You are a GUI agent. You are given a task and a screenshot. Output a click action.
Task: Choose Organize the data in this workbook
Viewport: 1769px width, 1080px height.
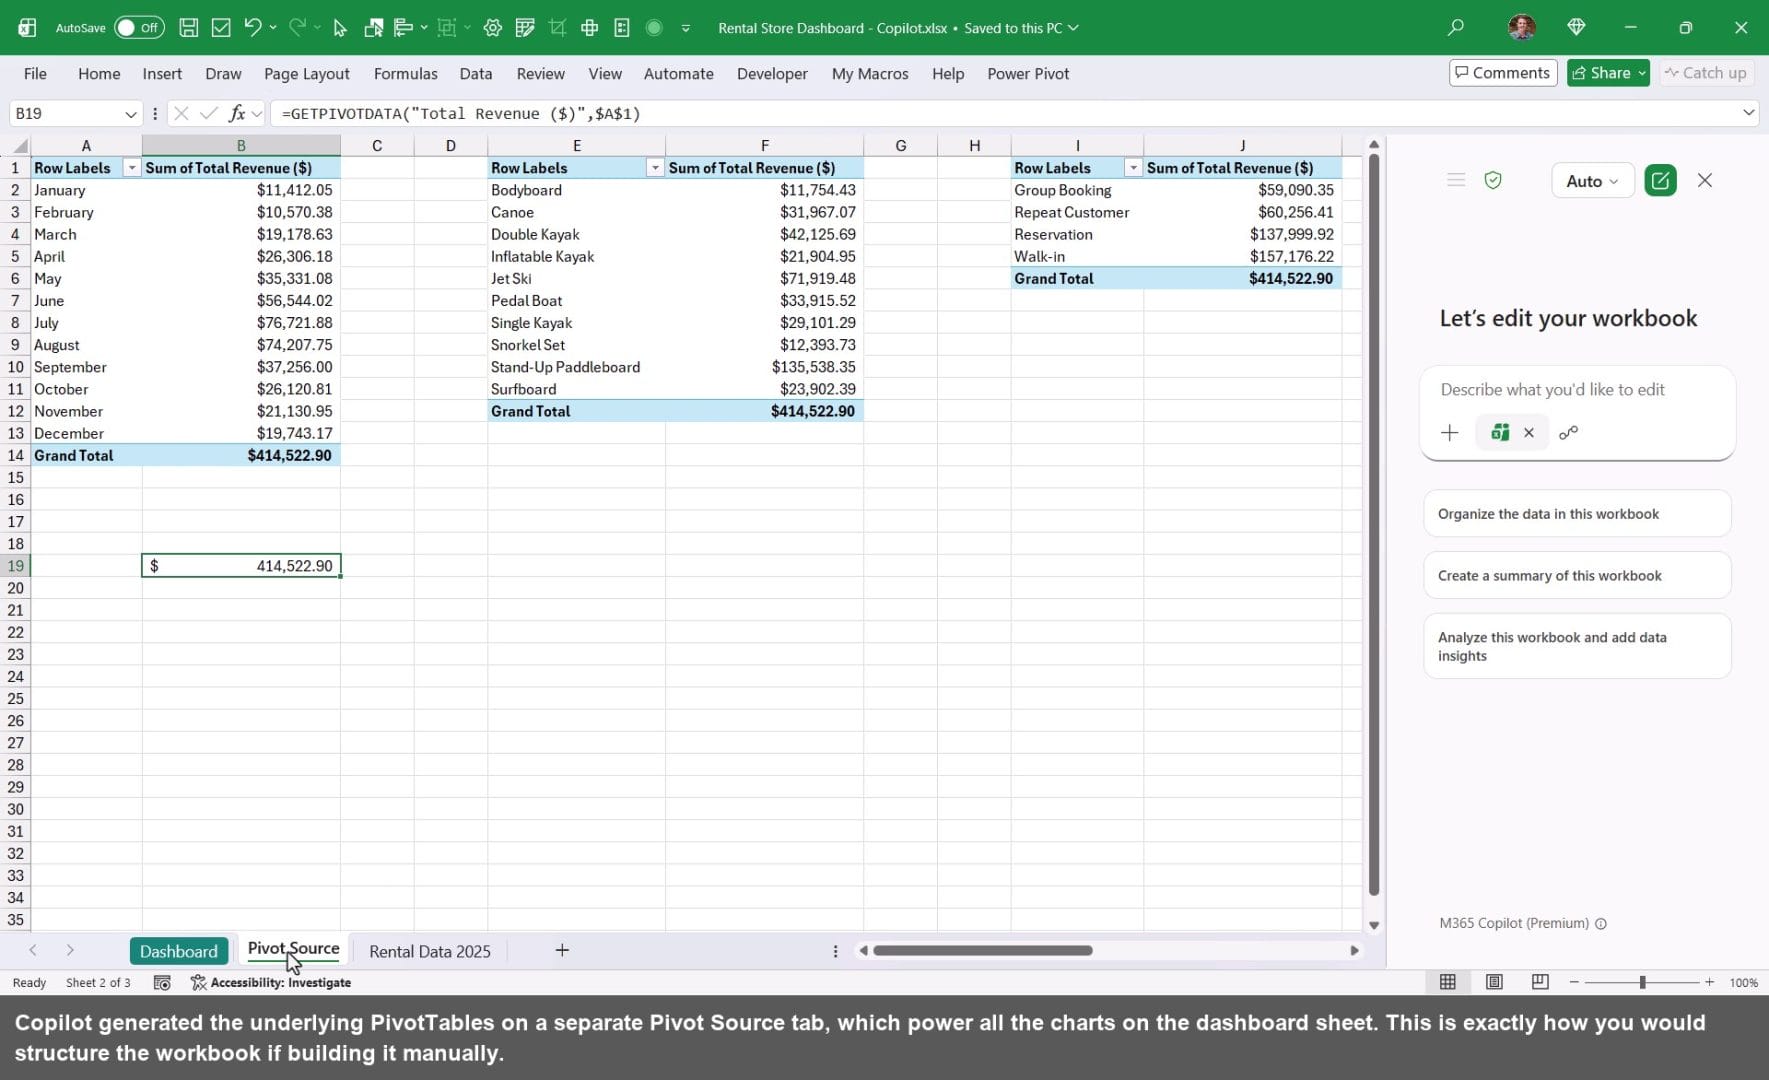1577,514
